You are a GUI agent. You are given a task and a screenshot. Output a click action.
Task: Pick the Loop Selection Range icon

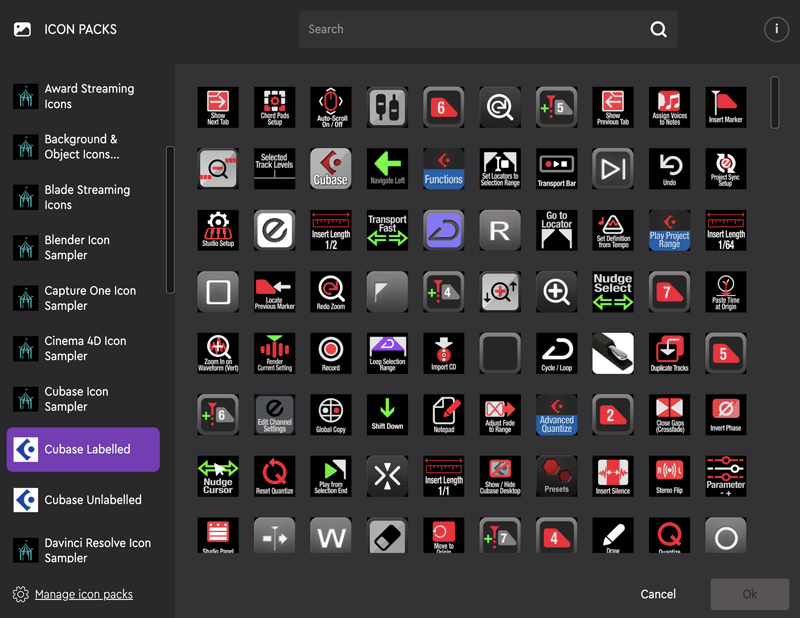pos(387,353)
